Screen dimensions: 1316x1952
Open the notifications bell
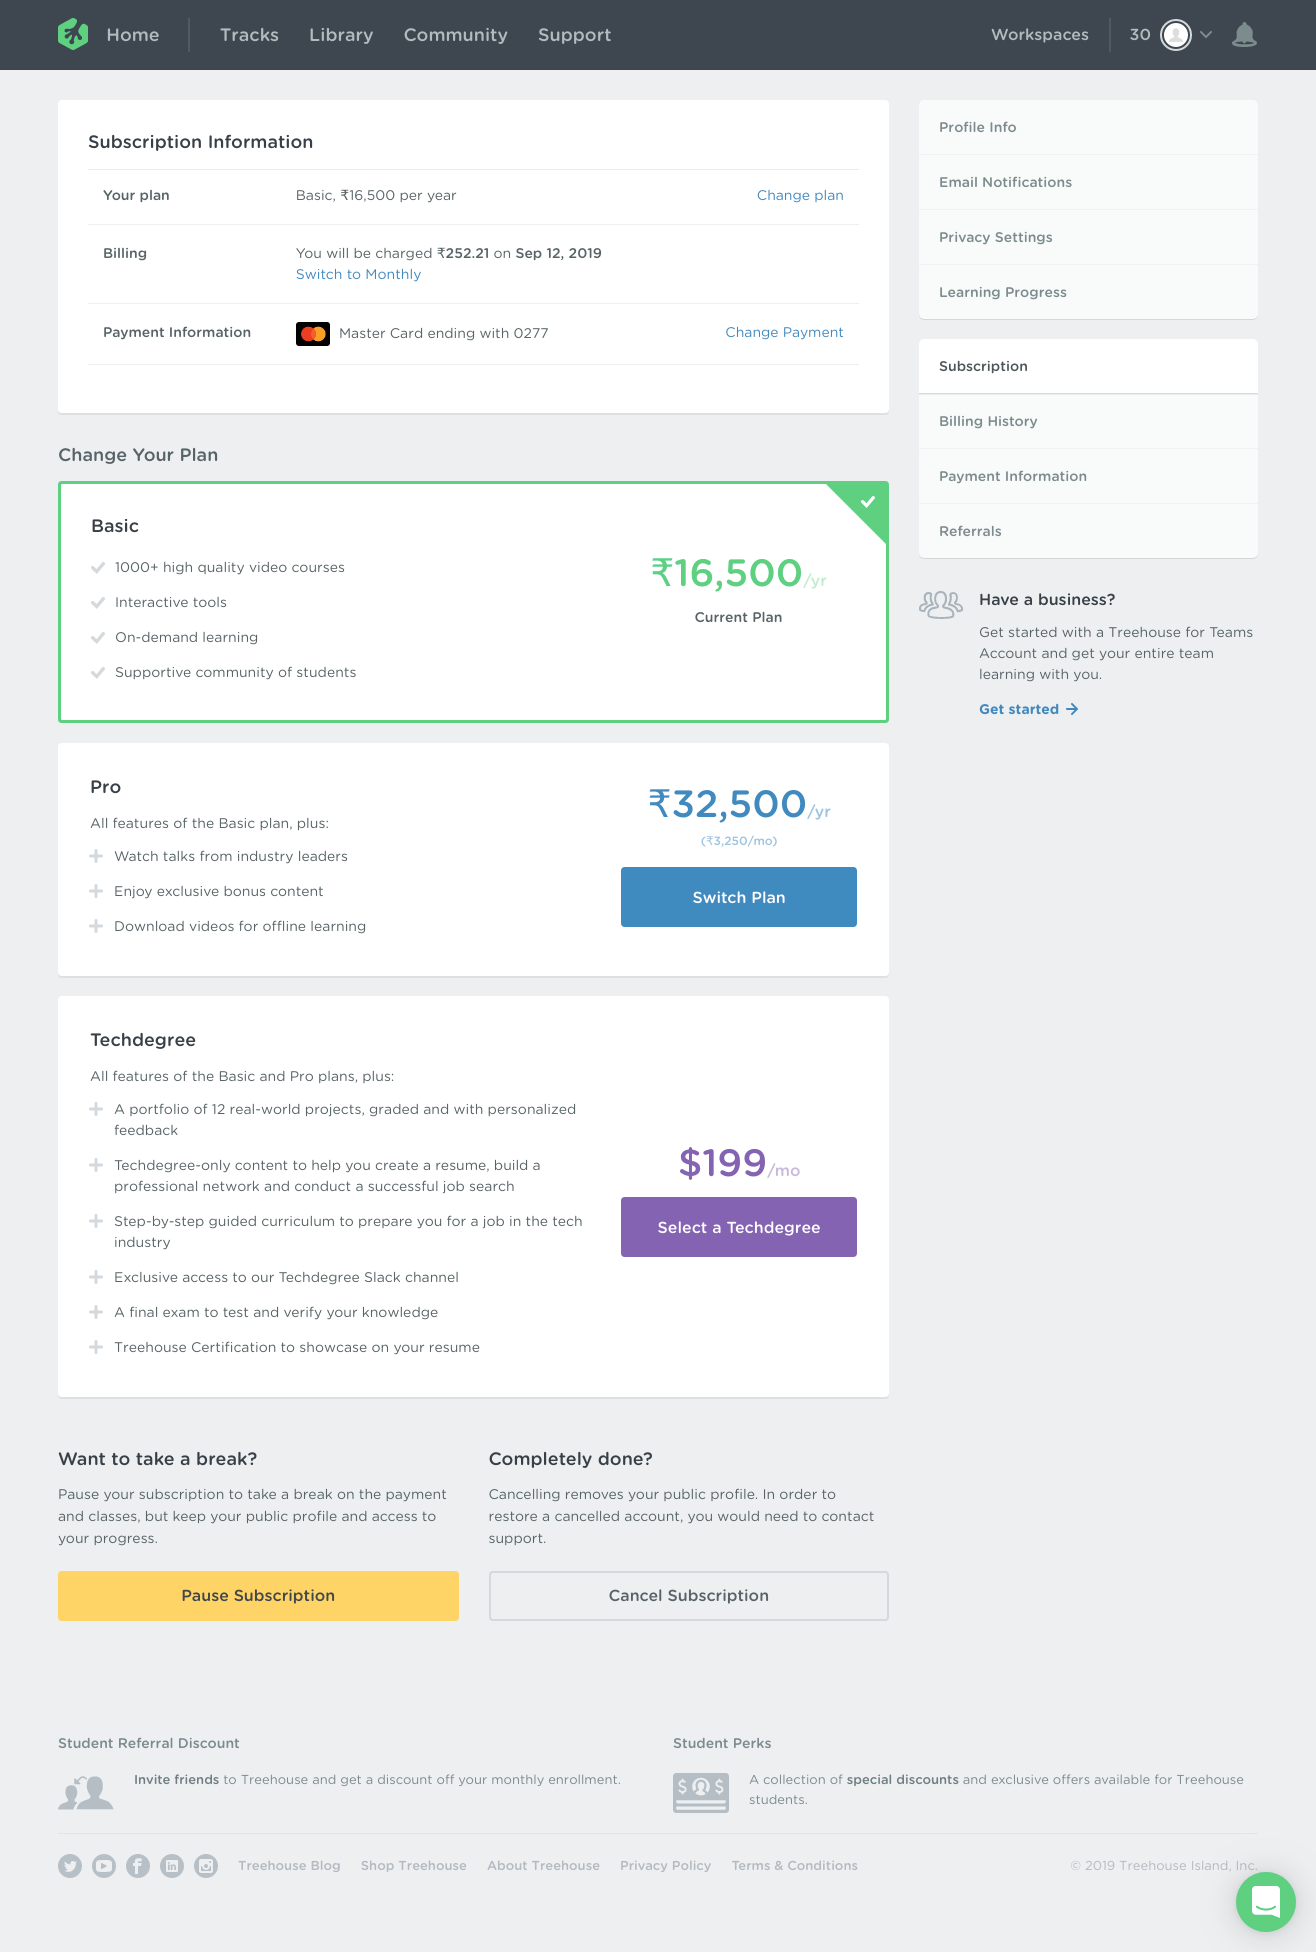[x=1244, y=35]
